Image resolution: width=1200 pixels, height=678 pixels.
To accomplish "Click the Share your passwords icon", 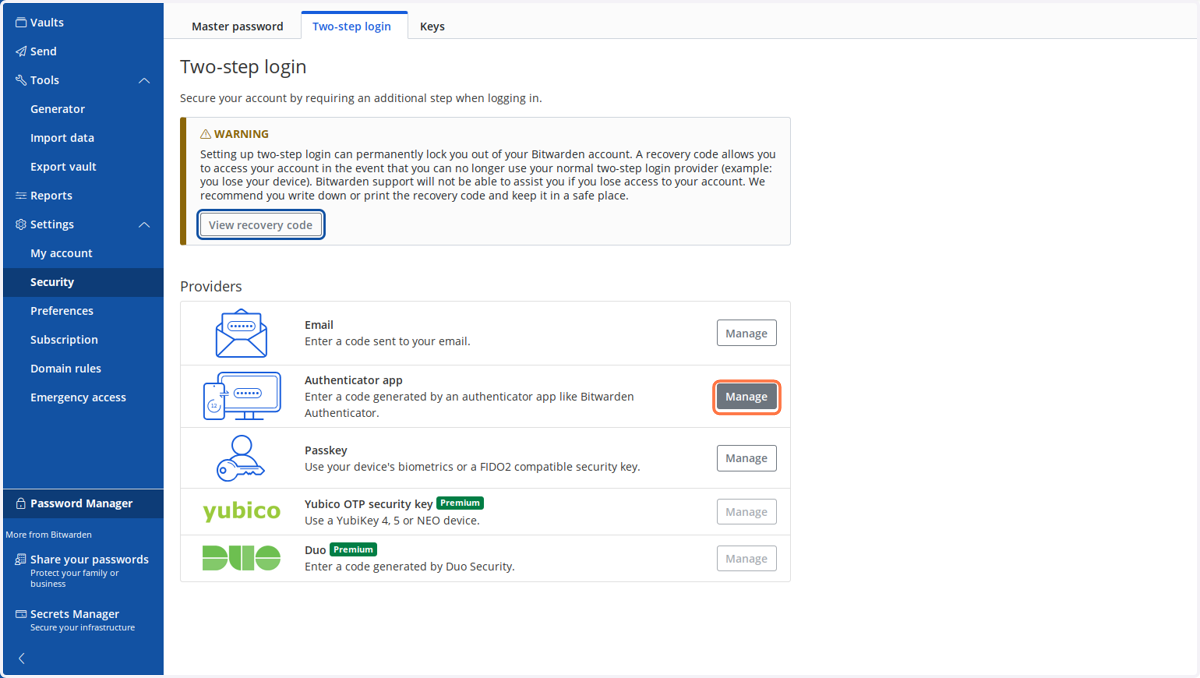I will click(x=21, y=560).
